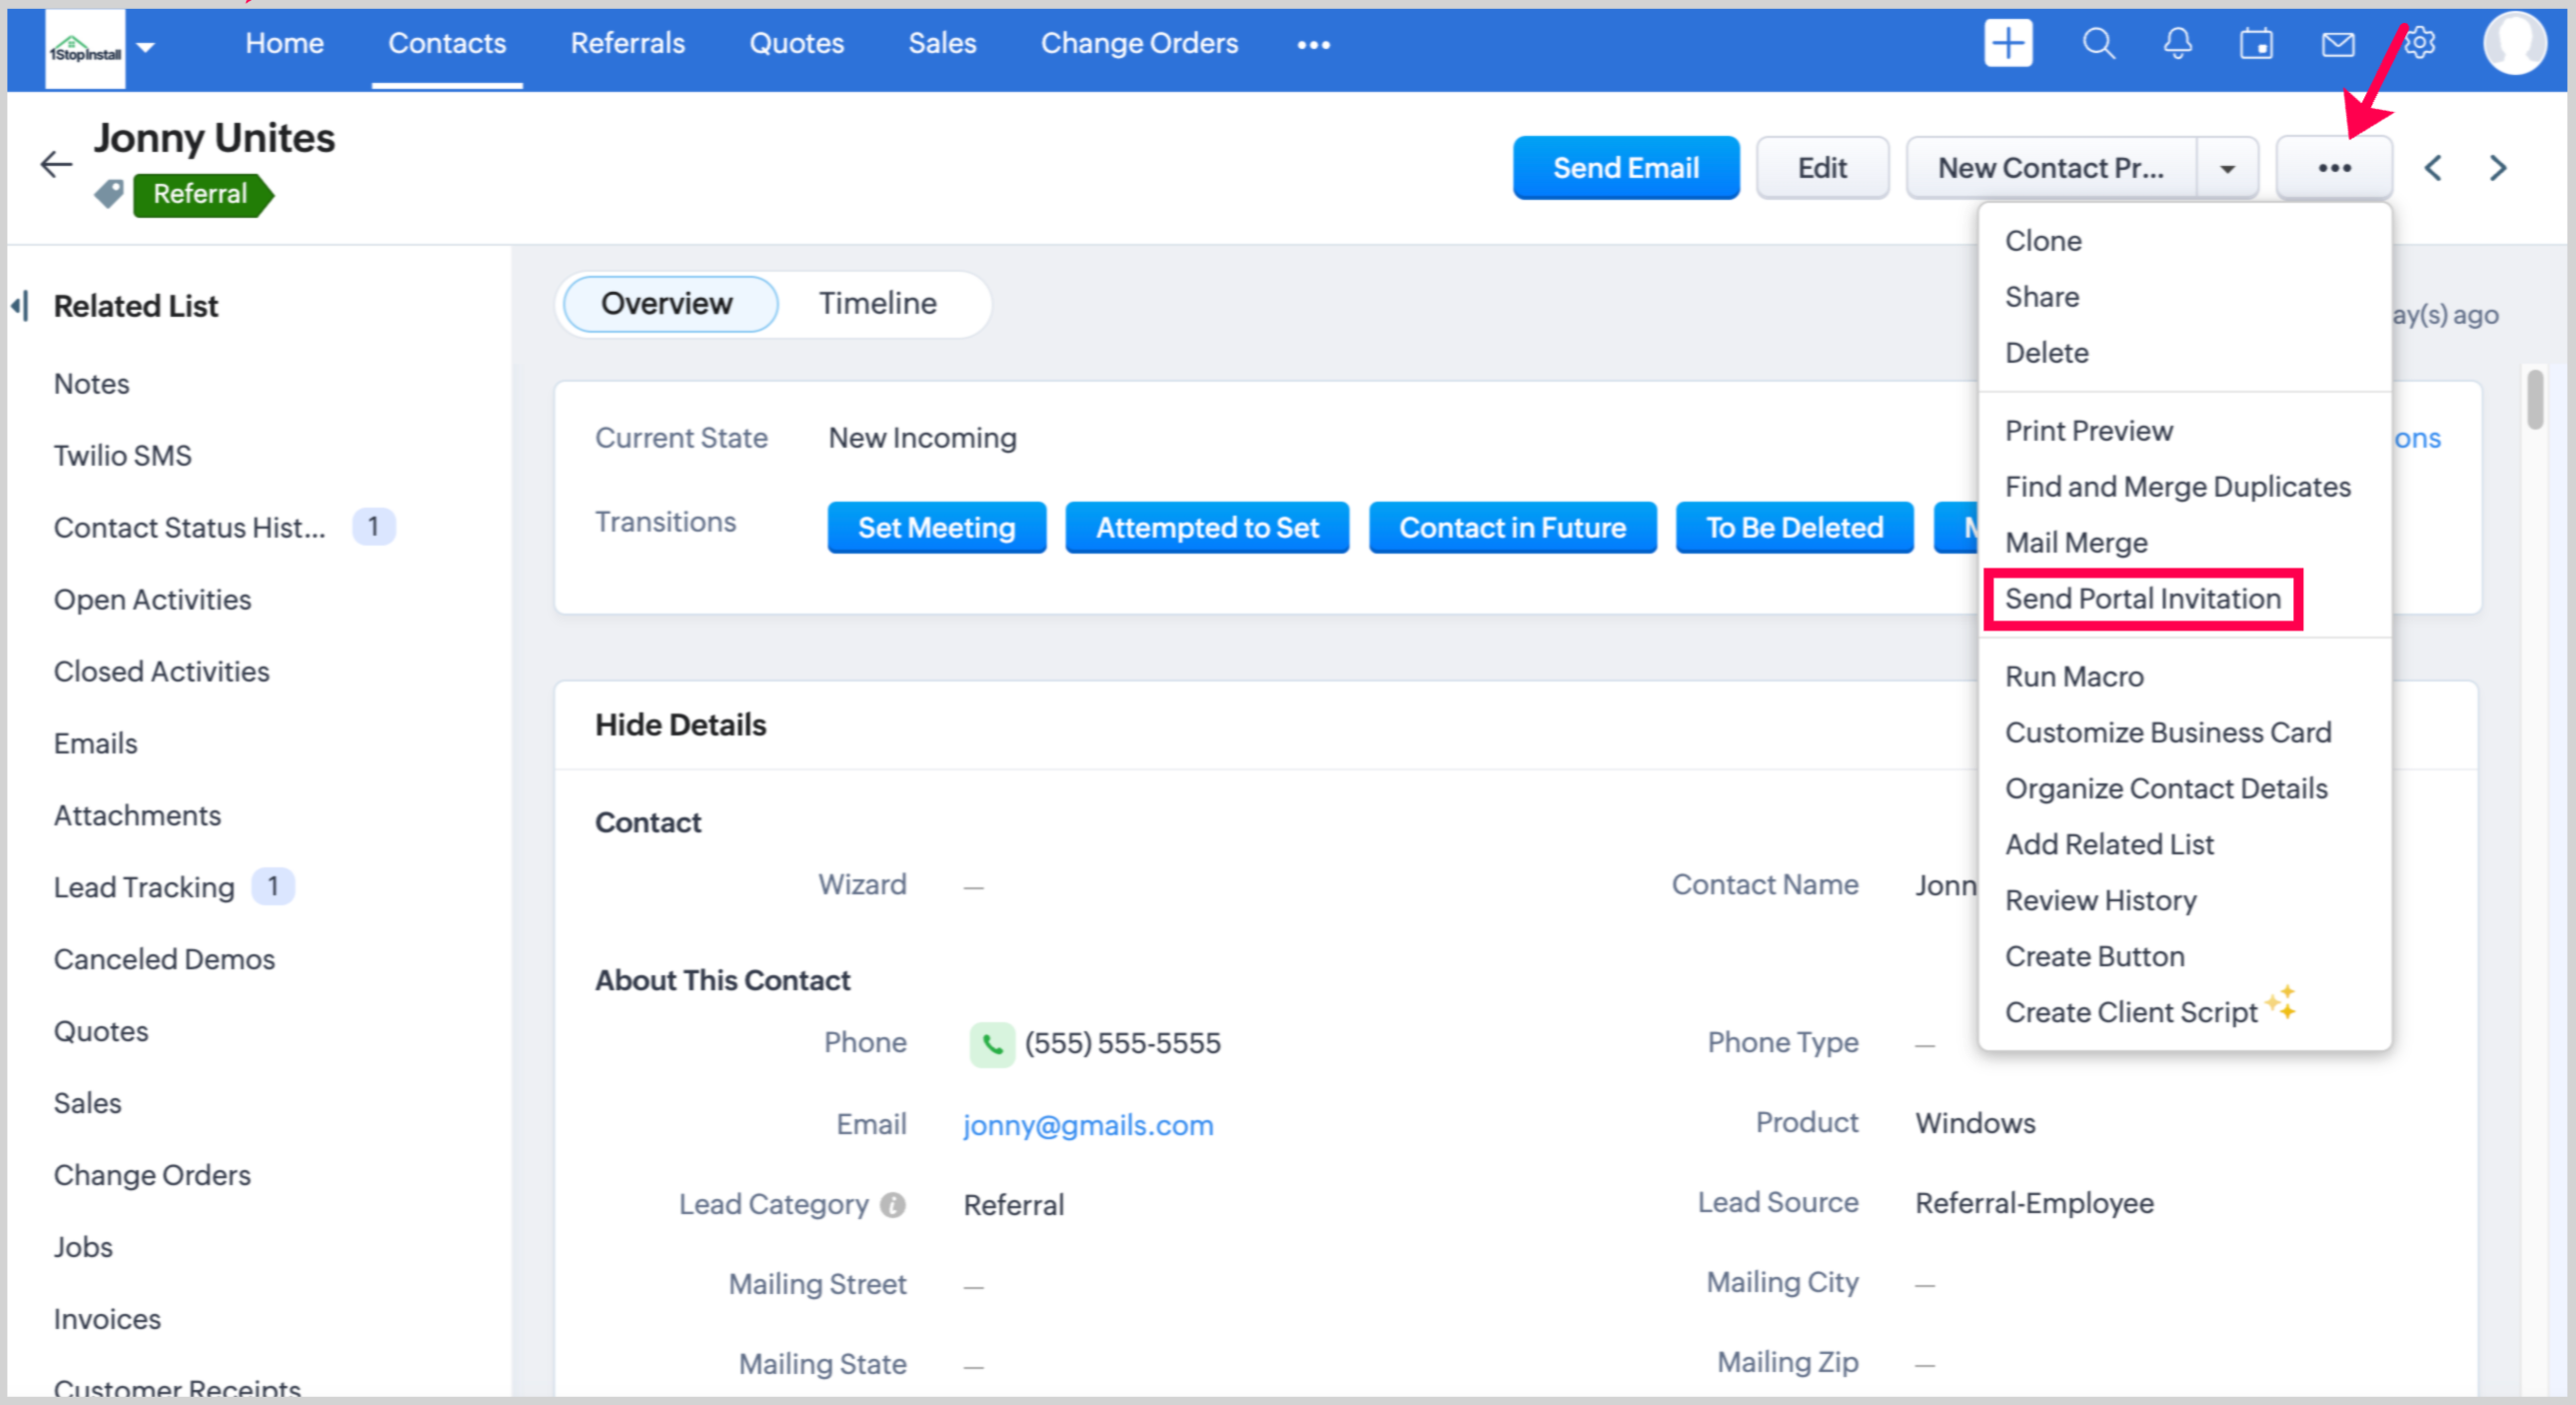Click the green phone call icon

coord(991,1044)
